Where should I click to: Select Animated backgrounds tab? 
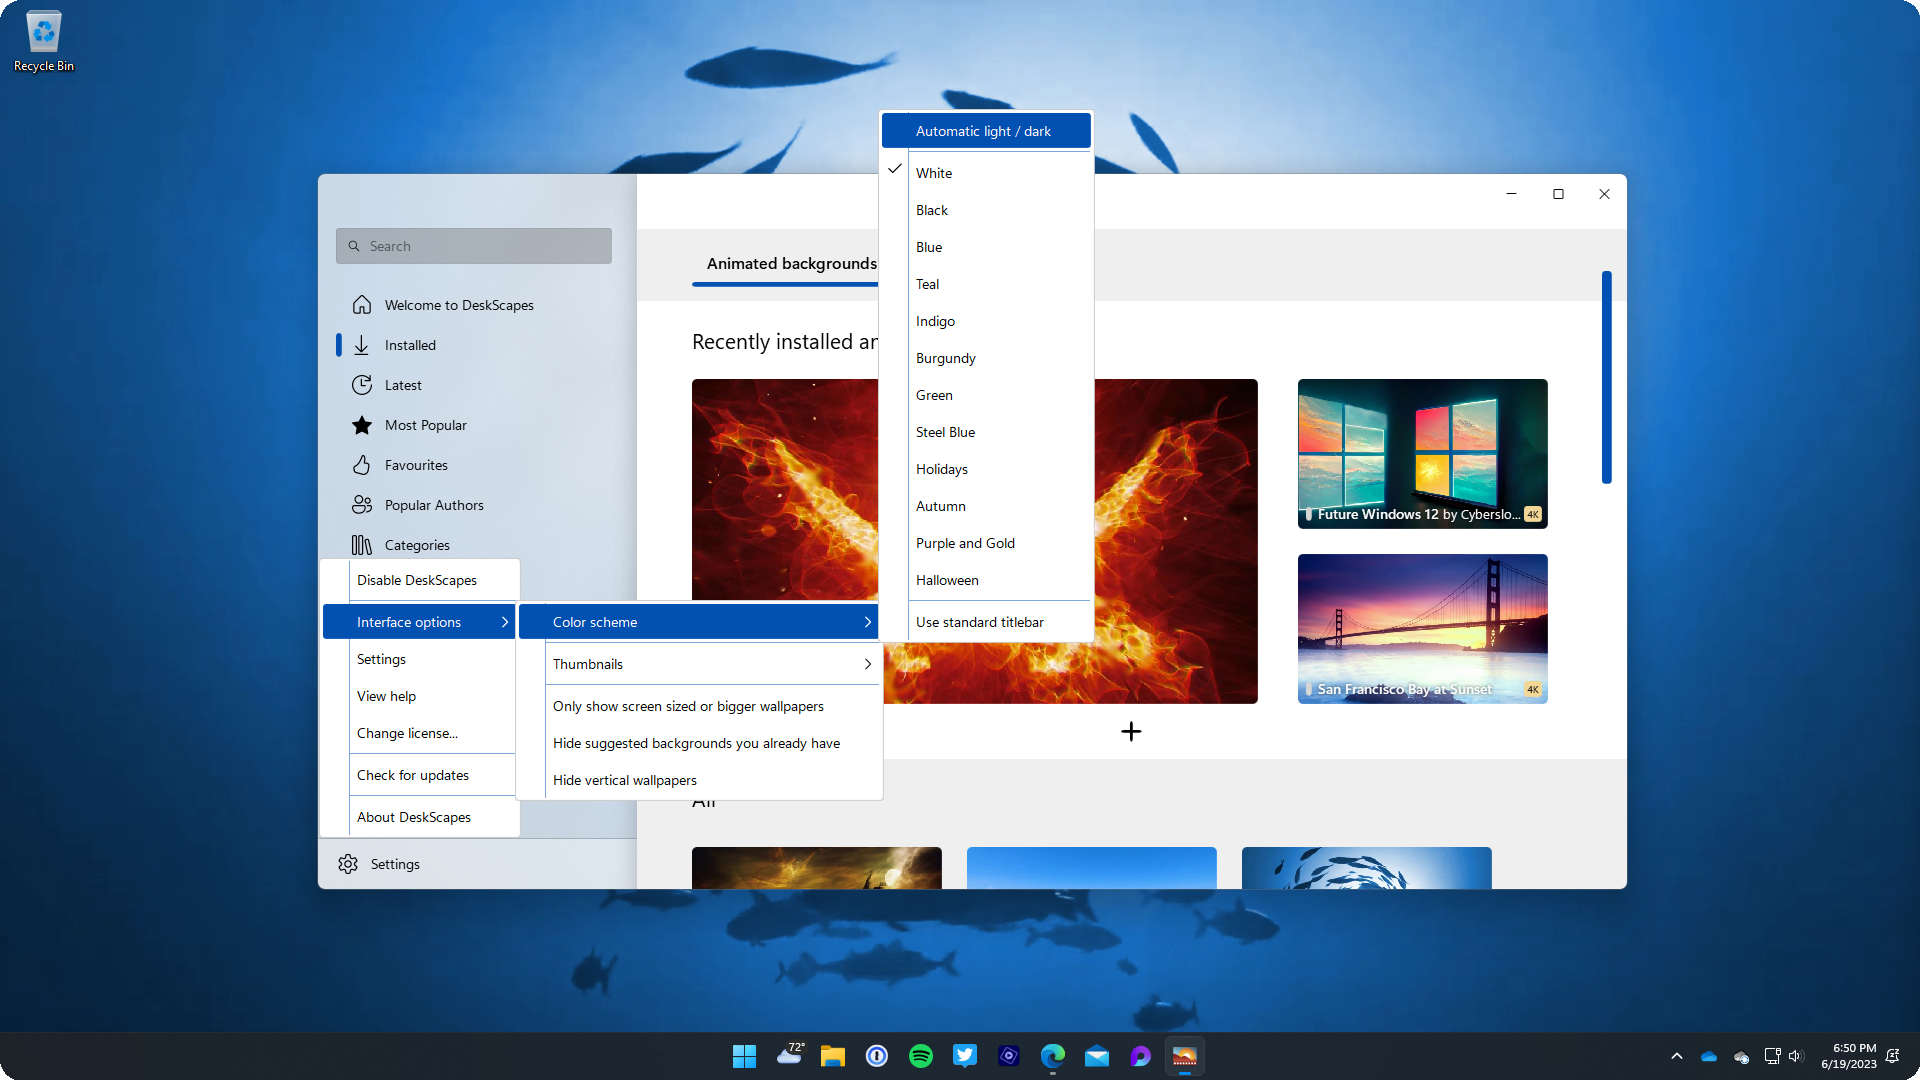tap(791, 262)
